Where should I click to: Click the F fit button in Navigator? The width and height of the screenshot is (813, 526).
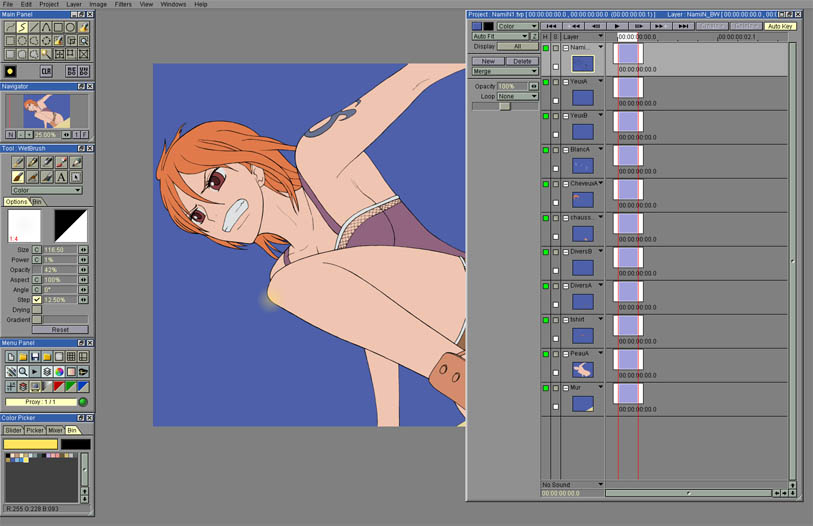click(85, 134)
